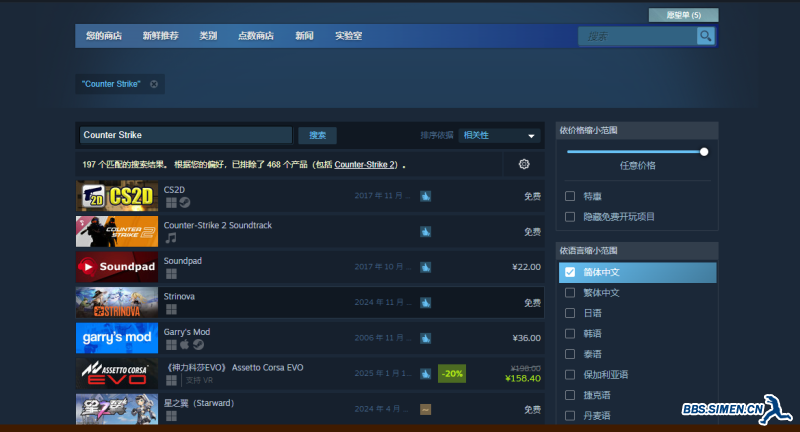
Task: Click the mixed review icon for Starward
Action: 426,410
